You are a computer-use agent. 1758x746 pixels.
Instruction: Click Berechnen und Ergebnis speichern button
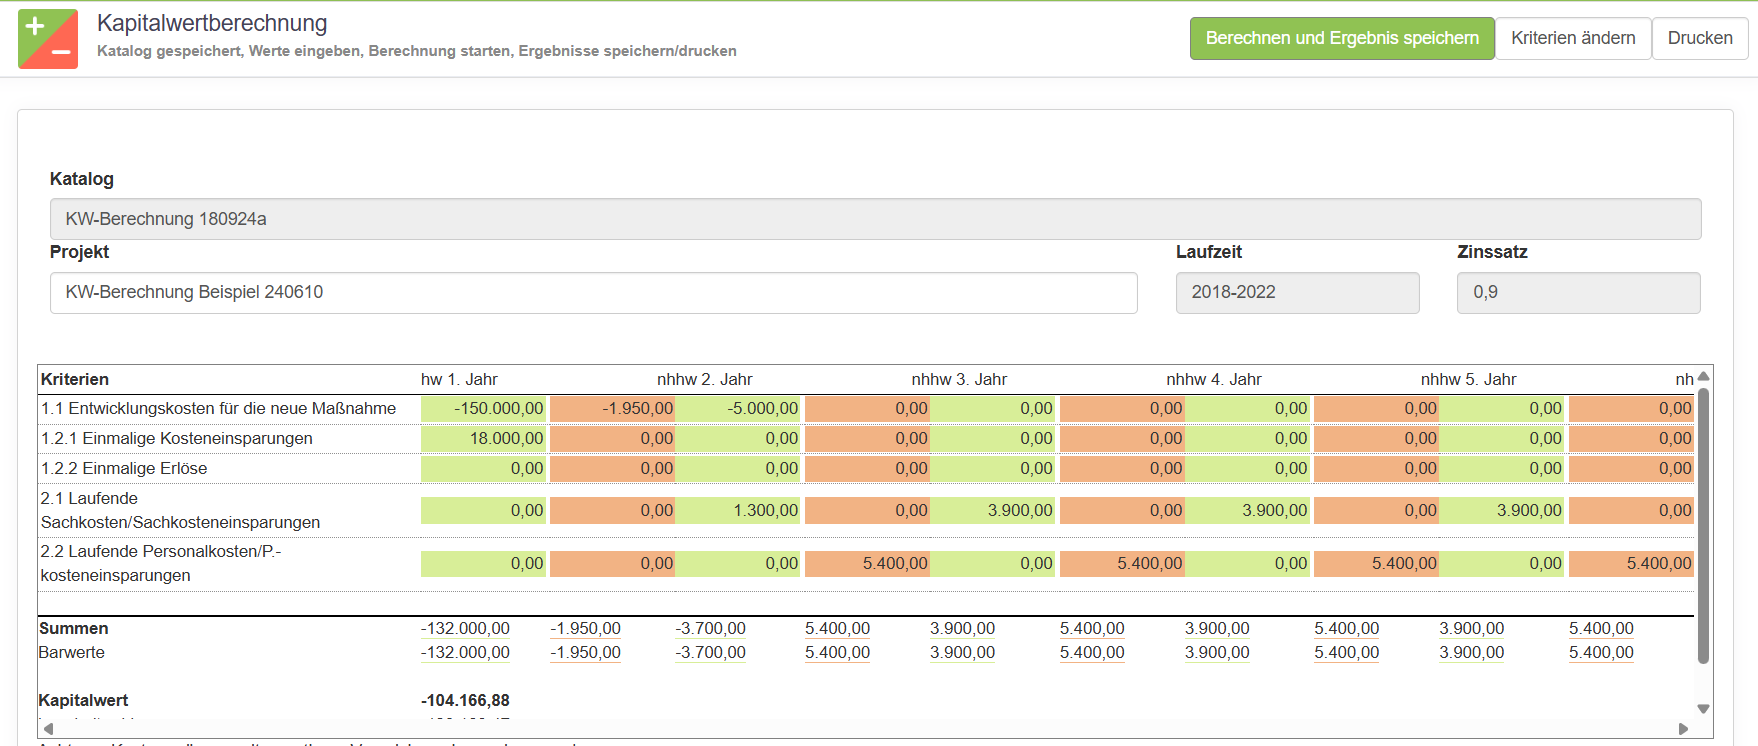coord(1341,38)
